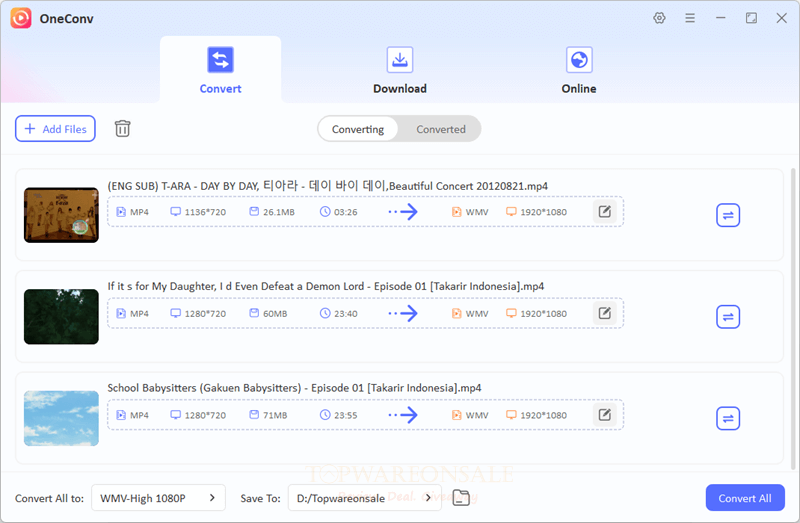Show the Converting list

(x=358, y=129)
